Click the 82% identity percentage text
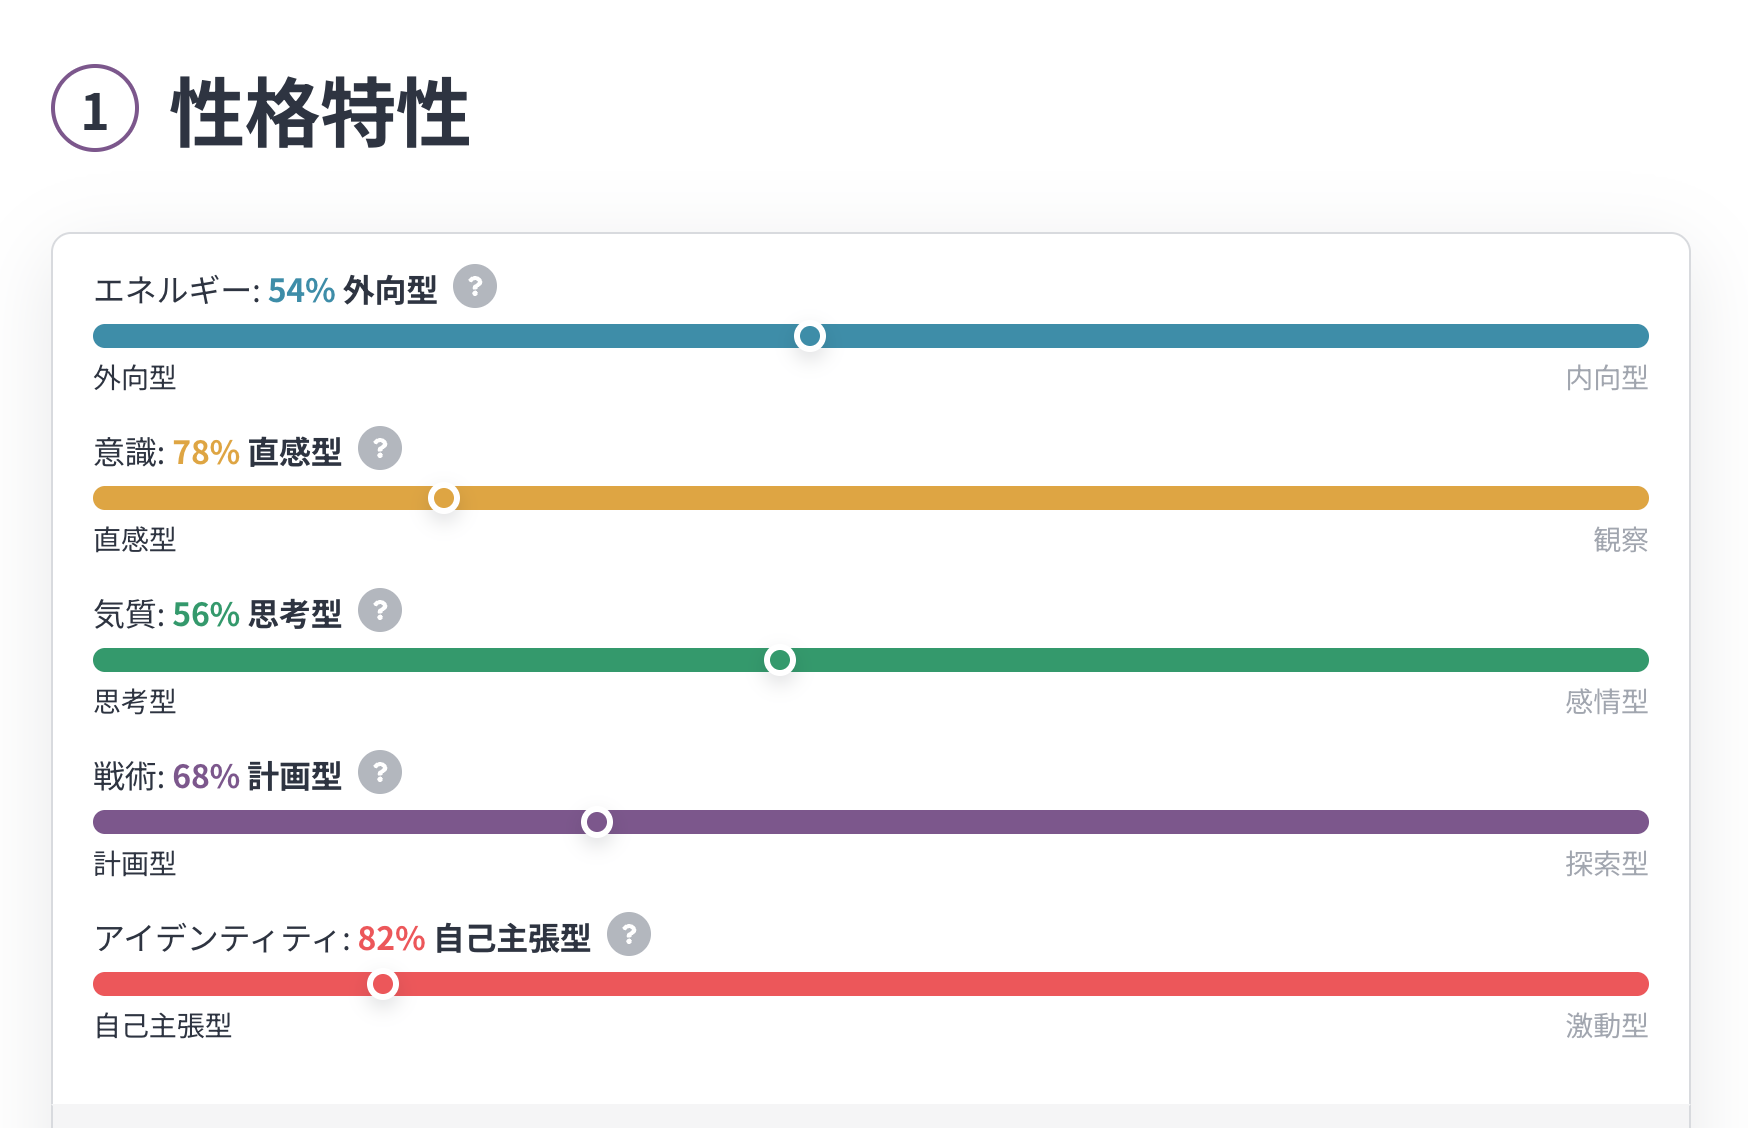The width and height of the screenshot is (1748, 1128). coord(391,939)
